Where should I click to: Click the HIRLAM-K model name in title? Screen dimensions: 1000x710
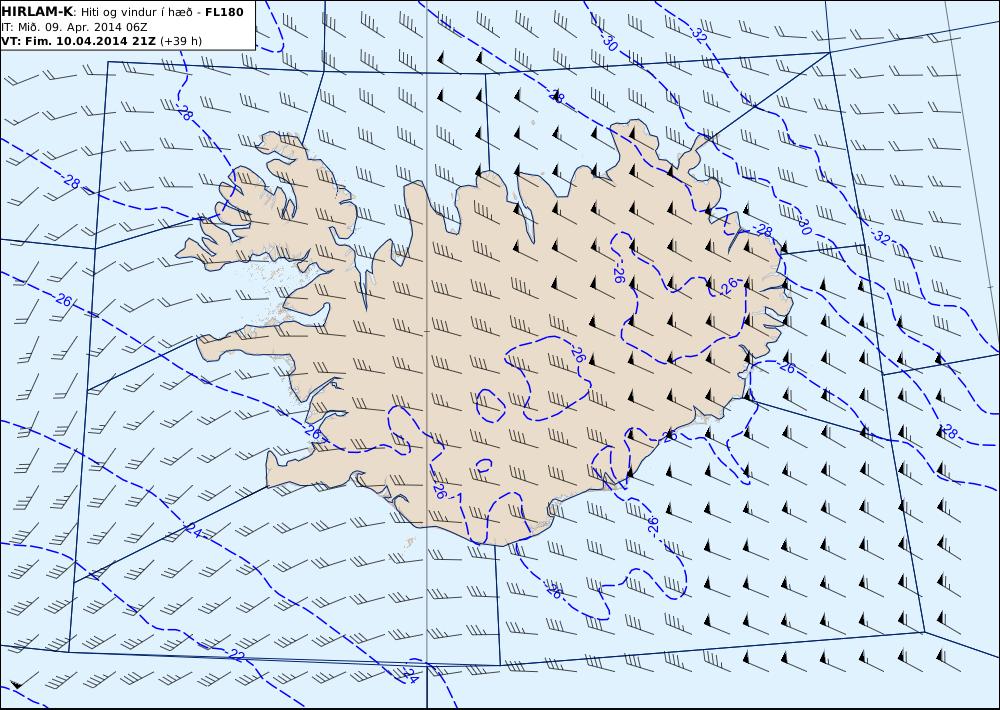point(38,12)
